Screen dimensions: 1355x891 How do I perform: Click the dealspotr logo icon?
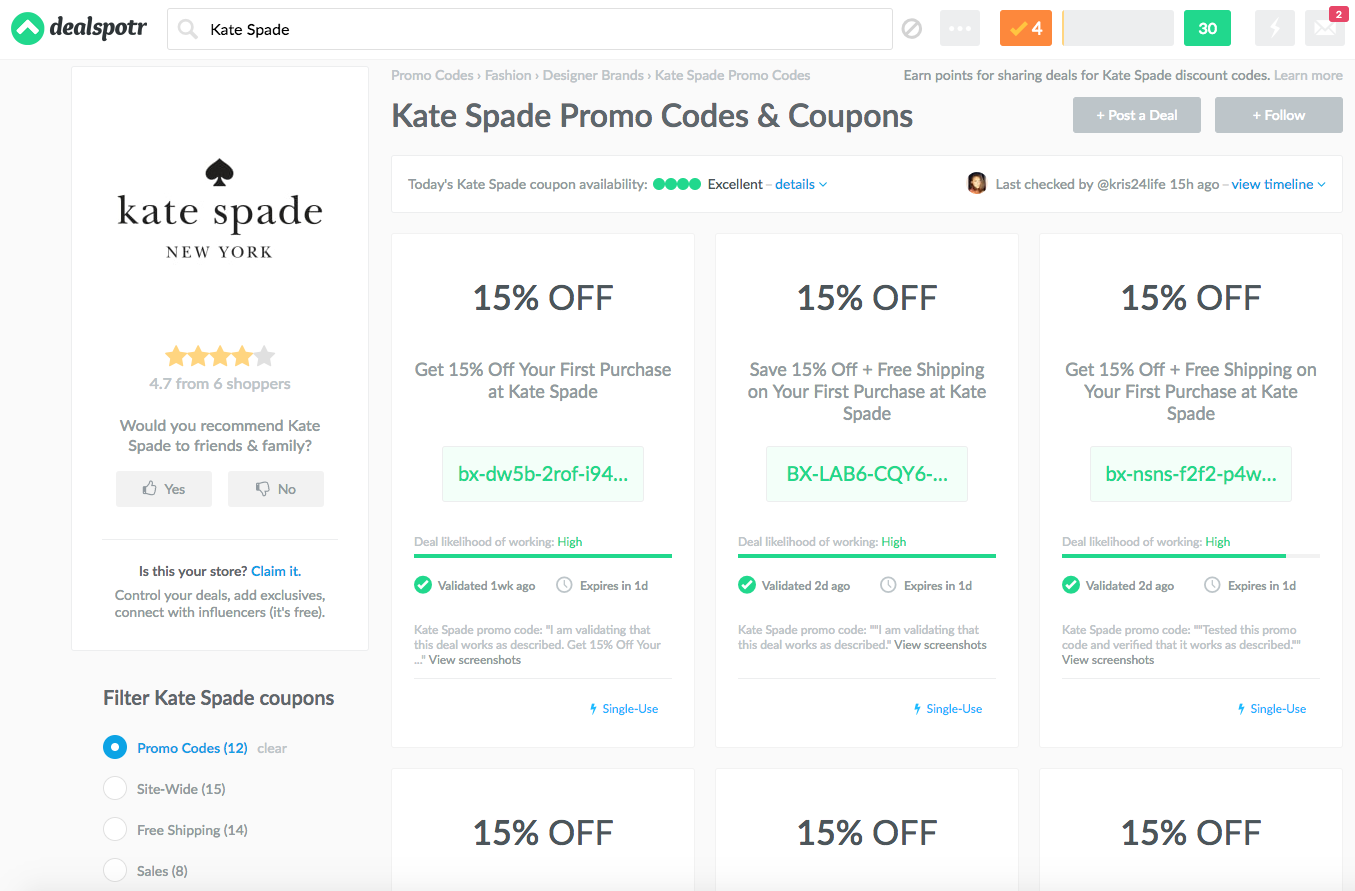[x=27, y=29]
